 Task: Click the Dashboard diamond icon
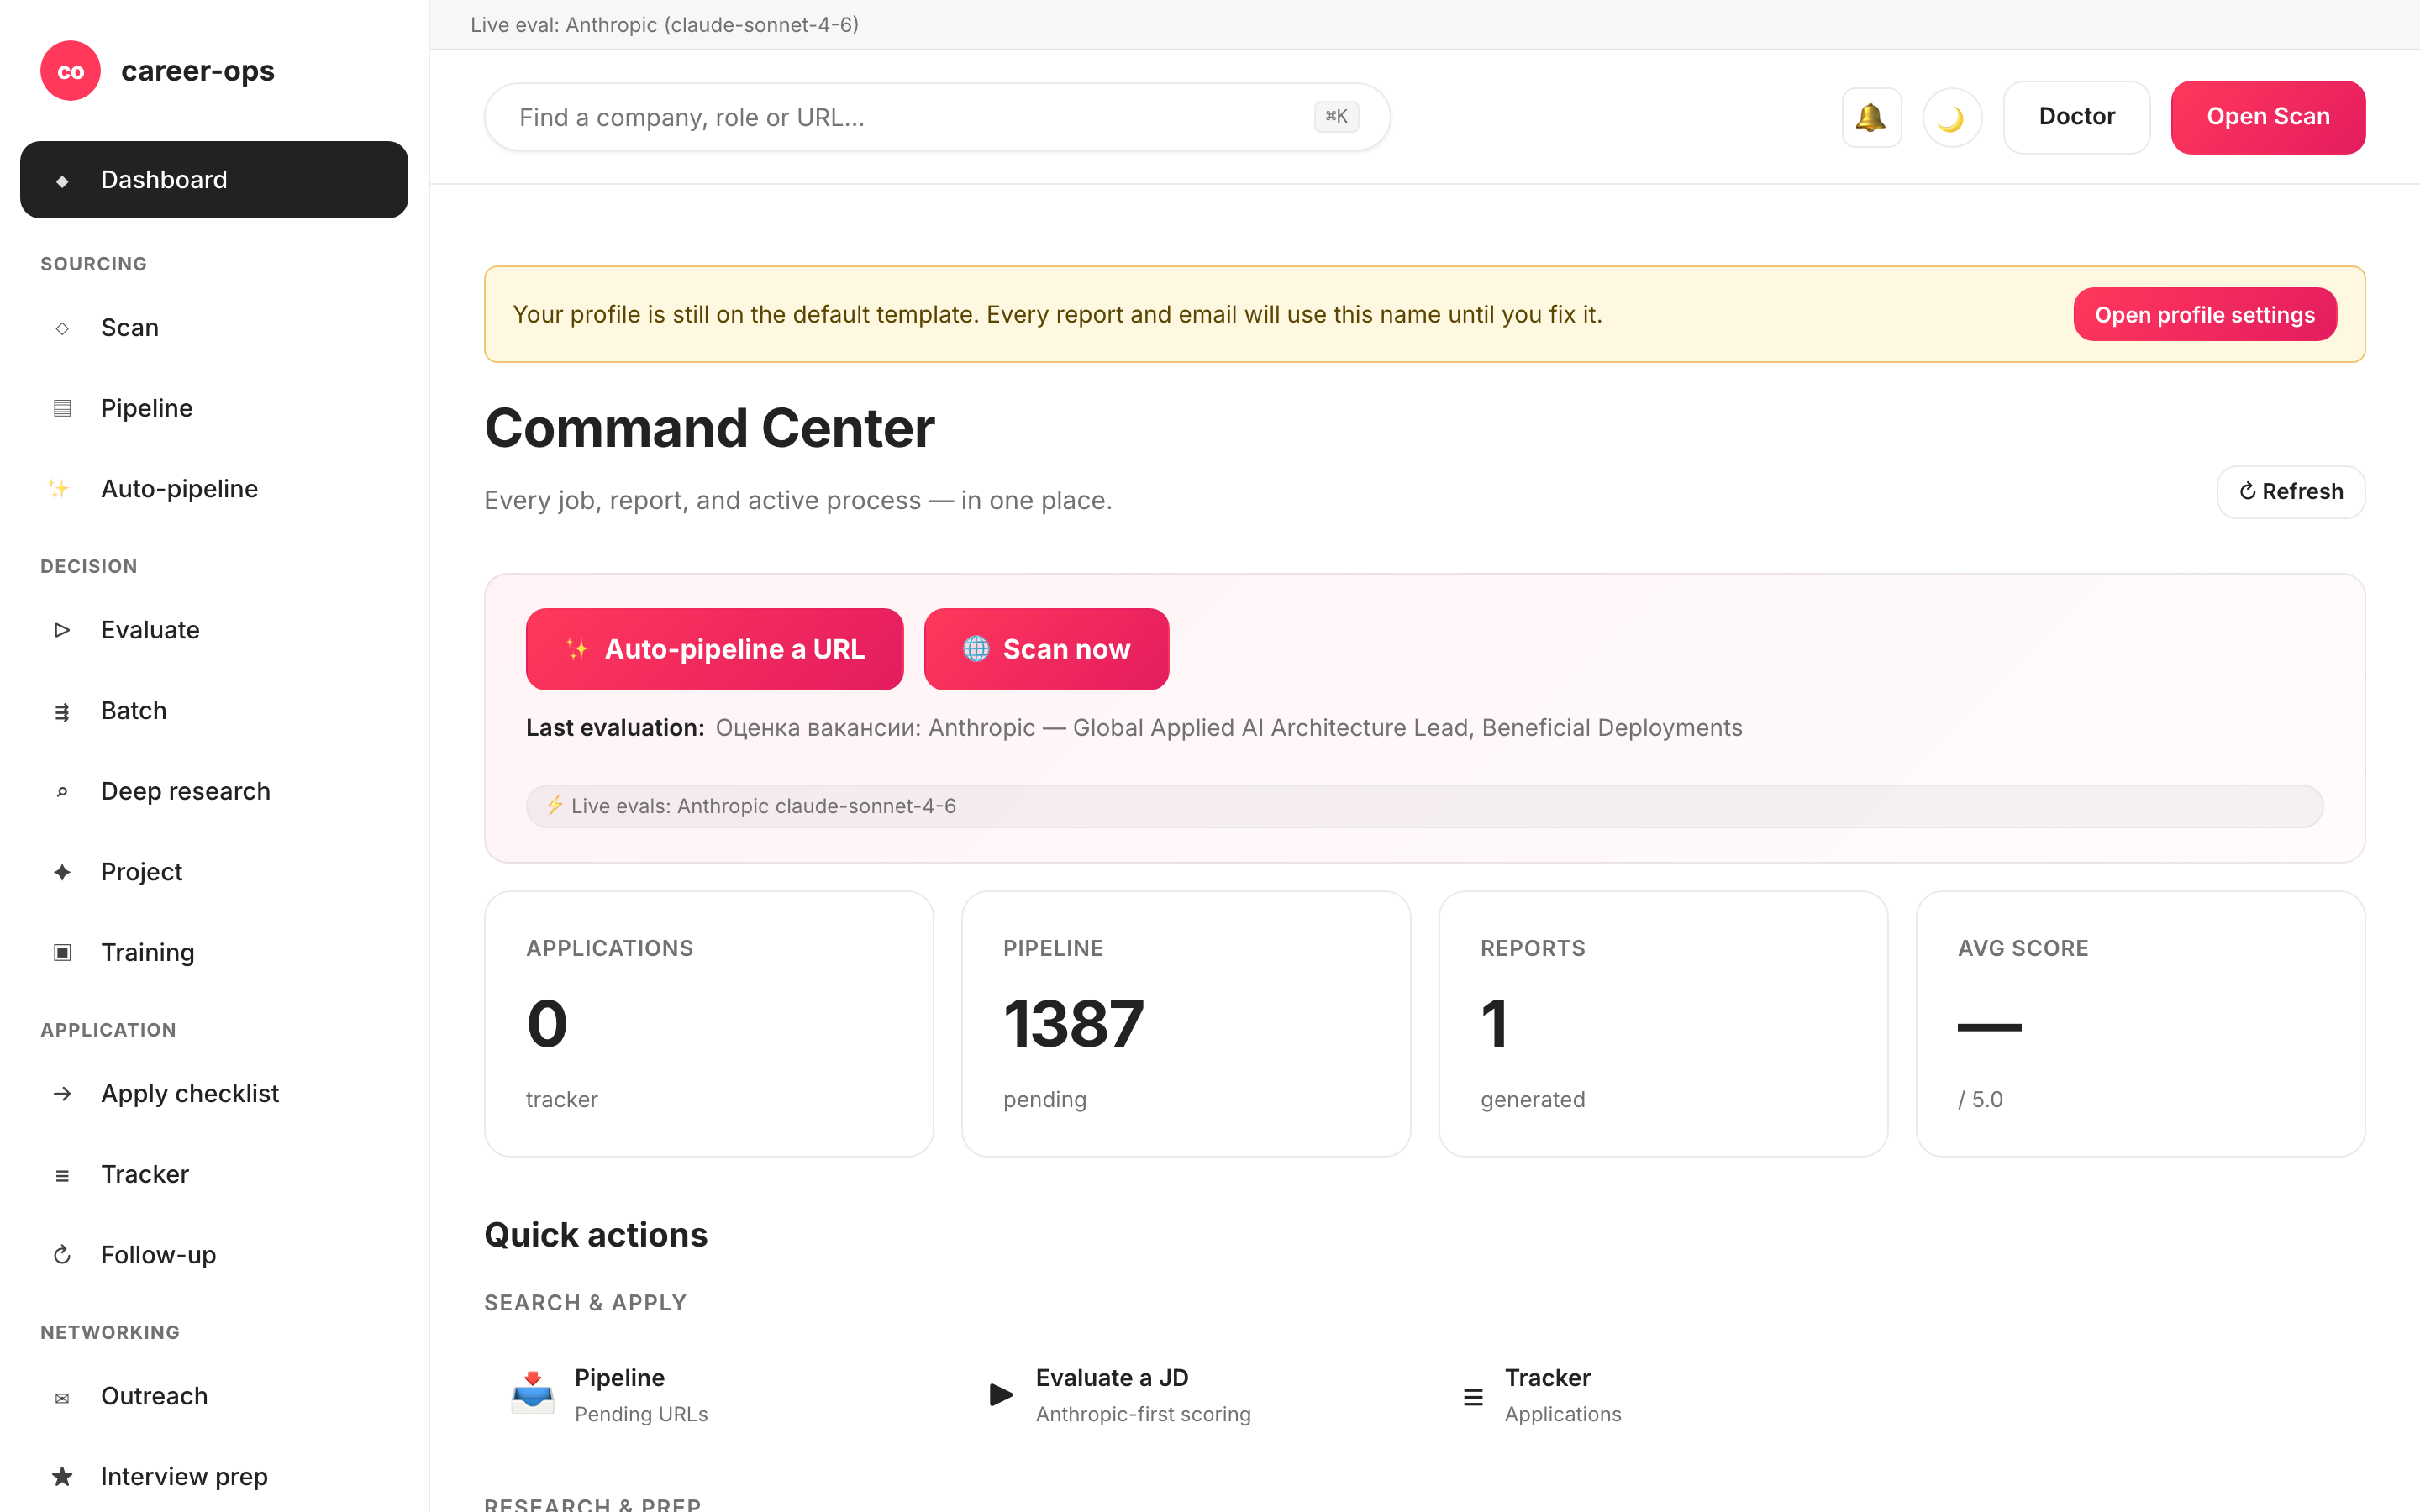click(62, 181)
